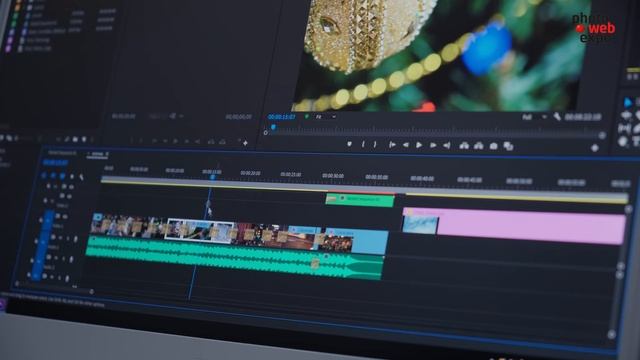Viewport: 640px width, 360px height.
Task: Click the Extract button in Program monitor
Action: [478, 146]
